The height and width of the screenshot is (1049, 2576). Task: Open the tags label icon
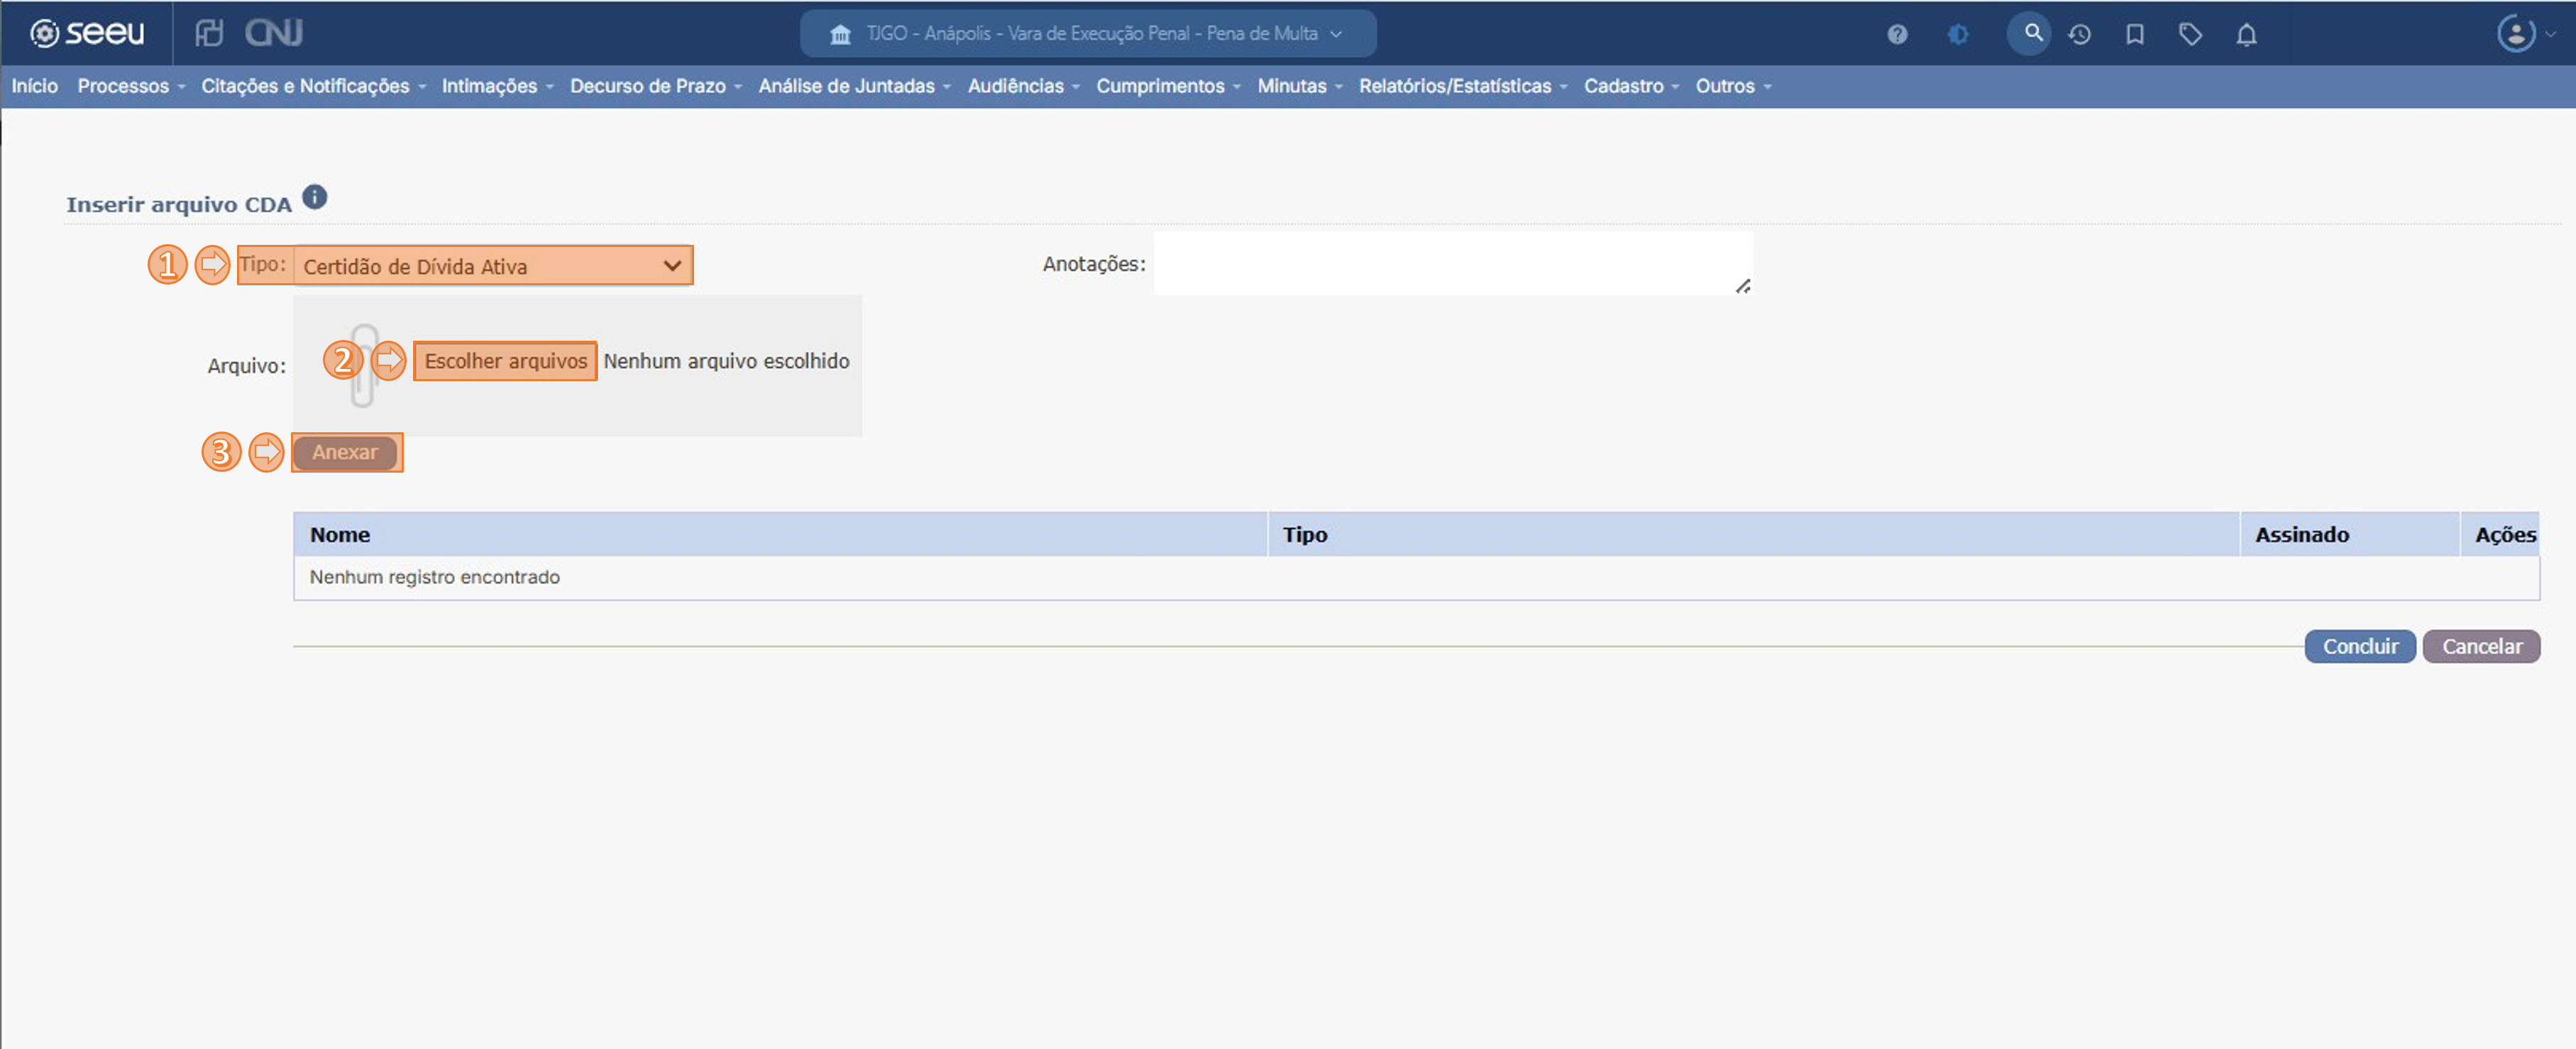(x=2190, y=35)
